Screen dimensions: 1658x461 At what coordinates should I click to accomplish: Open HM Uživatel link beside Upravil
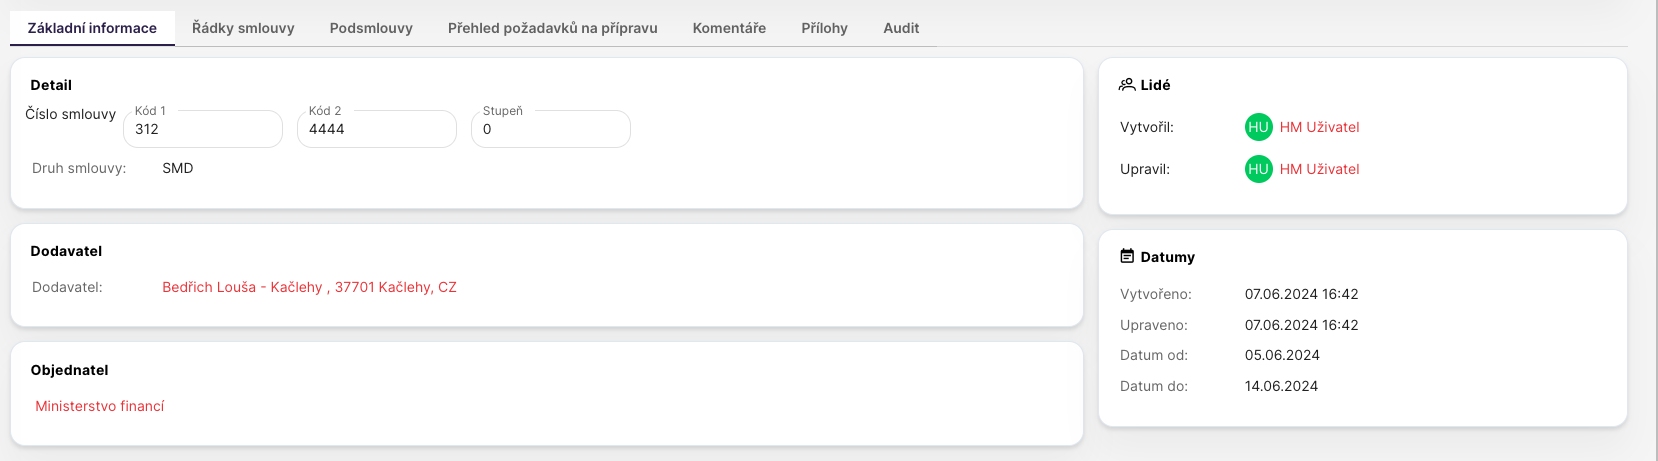[x=1319, y=169]
